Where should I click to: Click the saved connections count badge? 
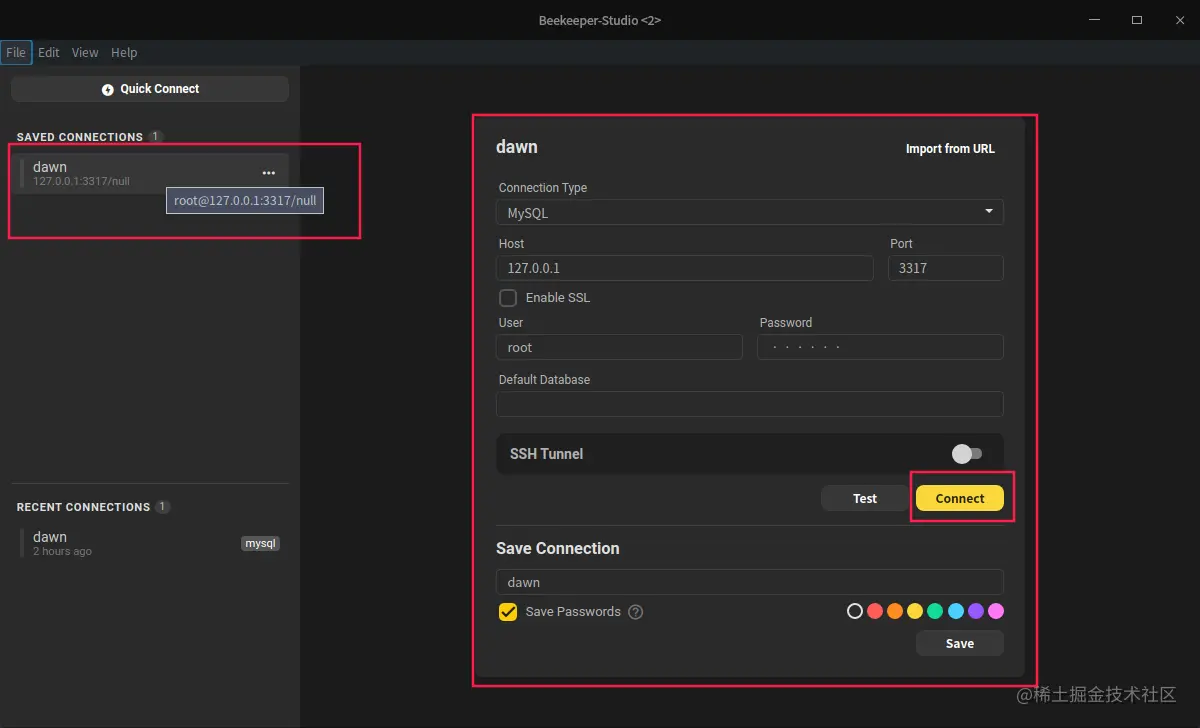(x=156, y=137)
